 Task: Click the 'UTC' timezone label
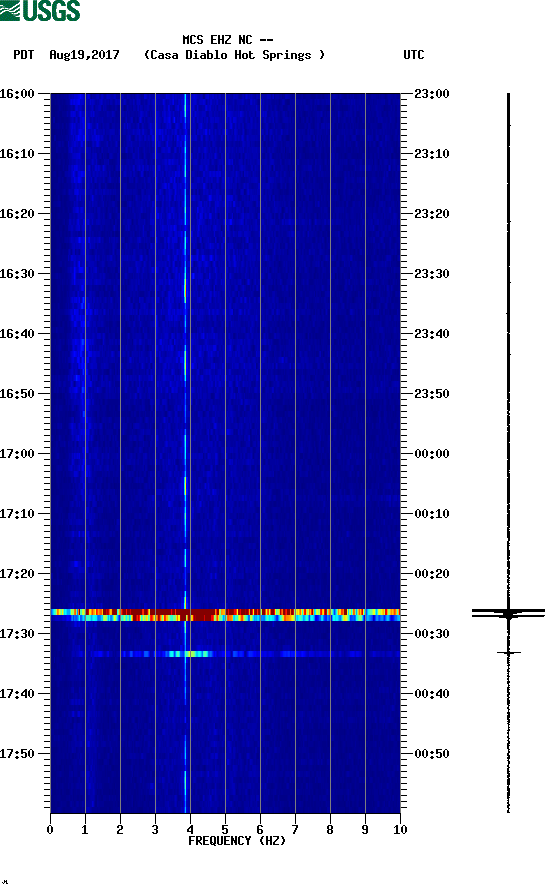coord(414,55)
